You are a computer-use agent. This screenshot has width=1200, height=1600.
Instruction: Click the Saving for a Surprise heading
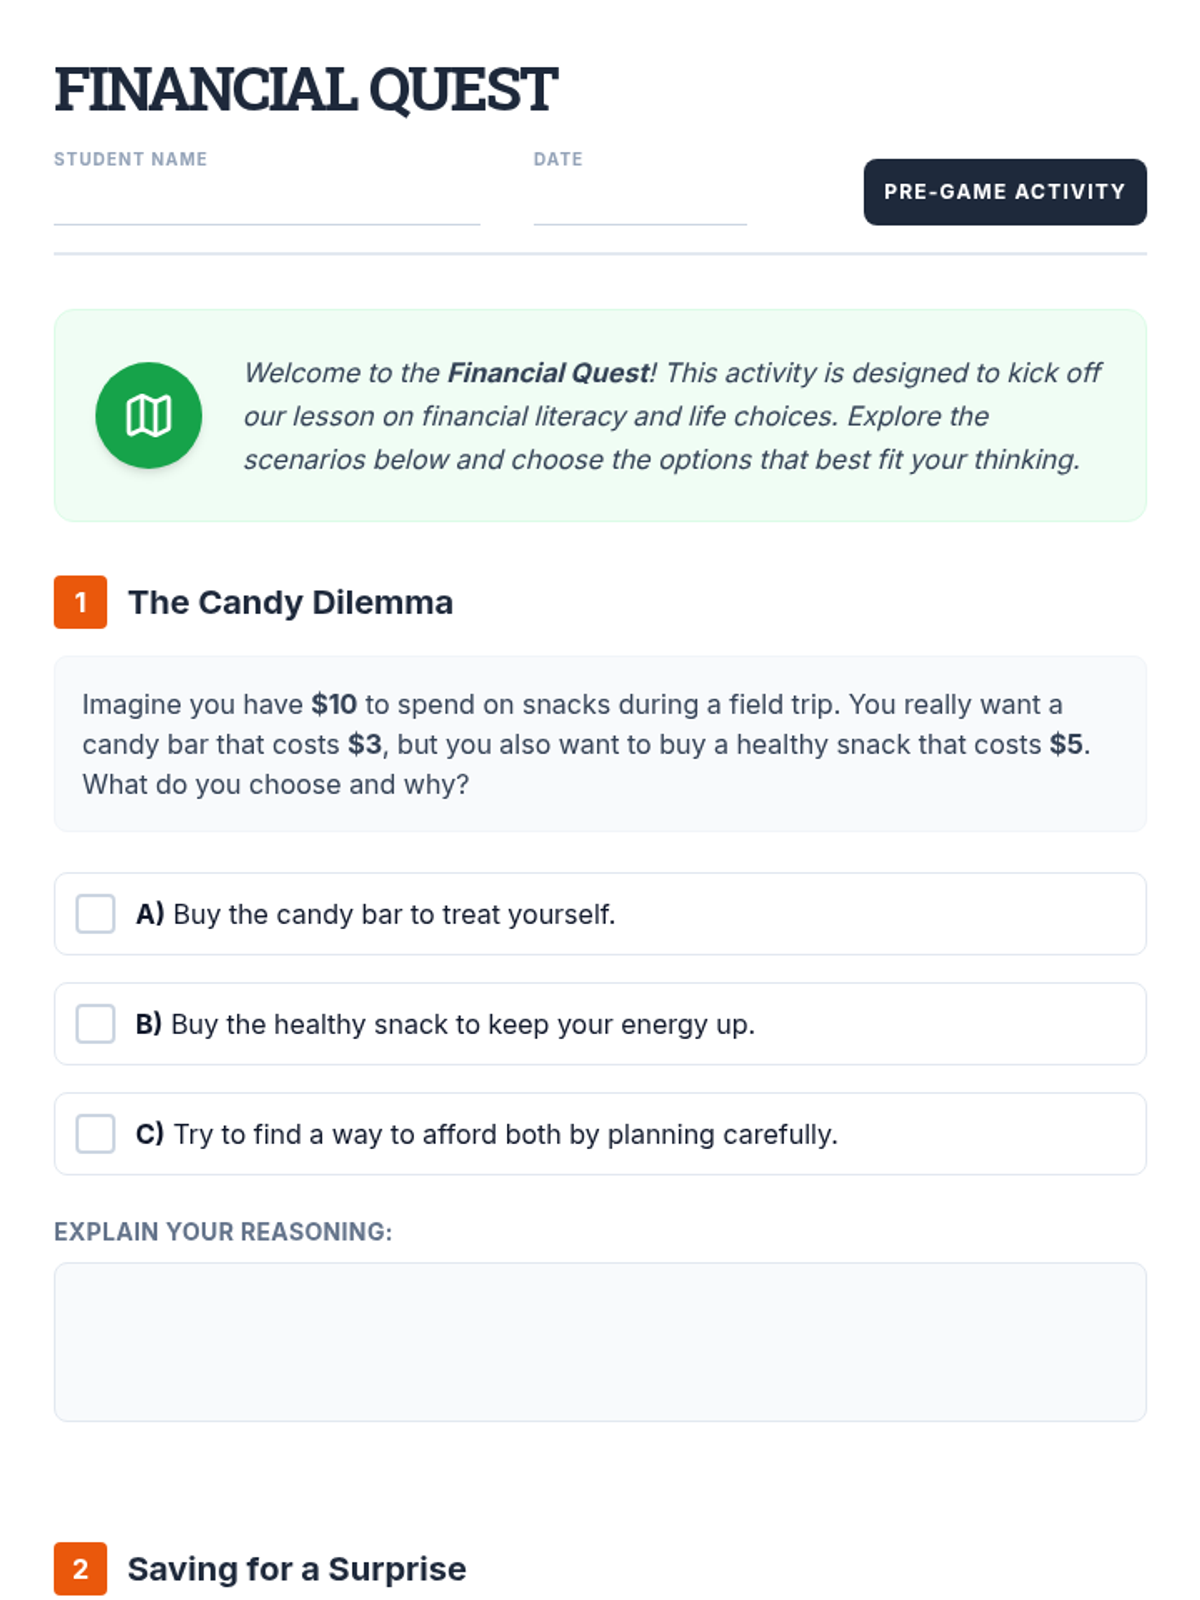(x=296, y=1568)
